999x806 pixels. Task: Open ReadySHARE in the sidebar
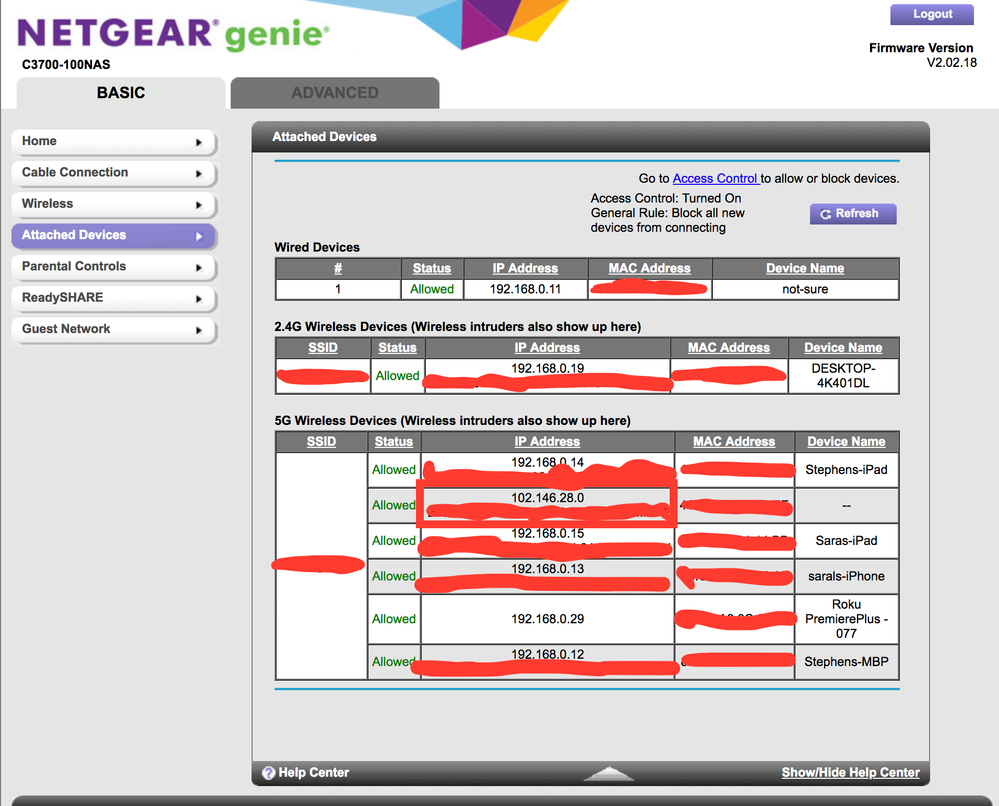pos(114,298)
